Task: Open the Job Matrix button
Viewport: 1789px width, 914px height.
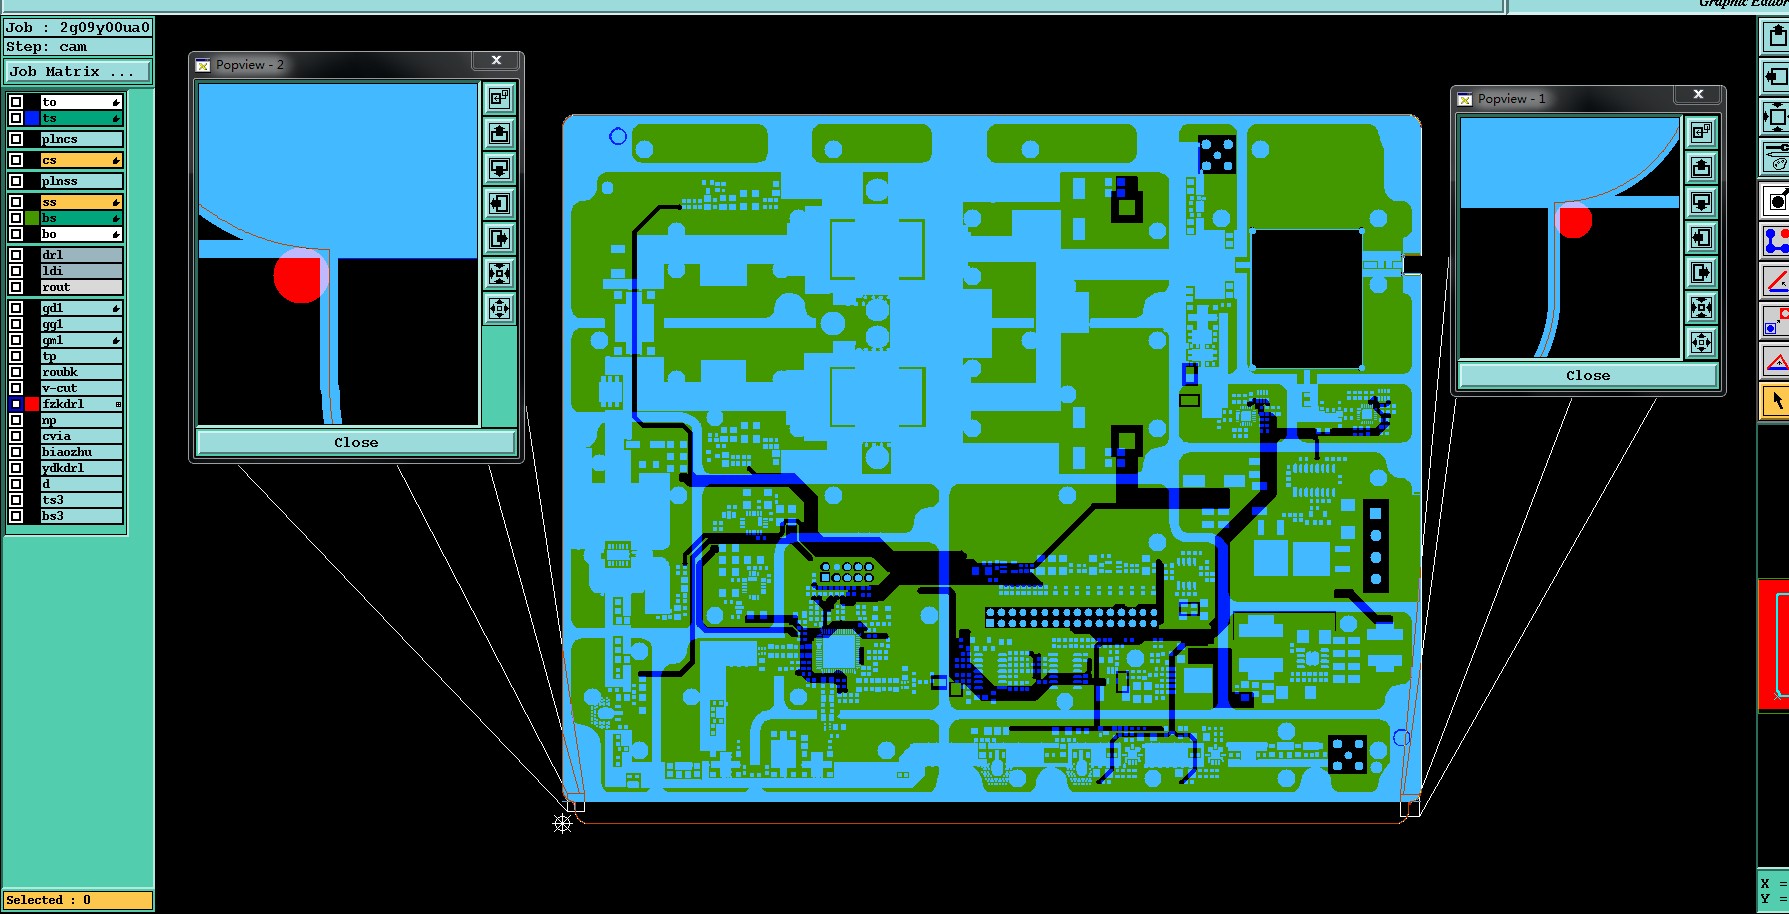Action: 78,72
